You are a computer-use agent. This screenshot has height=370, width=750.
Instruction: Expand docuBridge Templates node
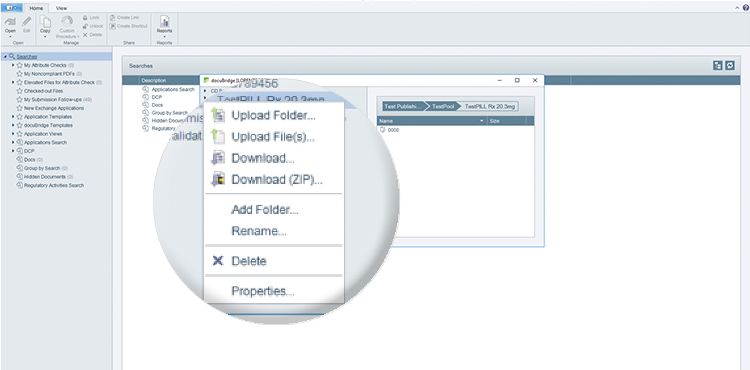13,125
